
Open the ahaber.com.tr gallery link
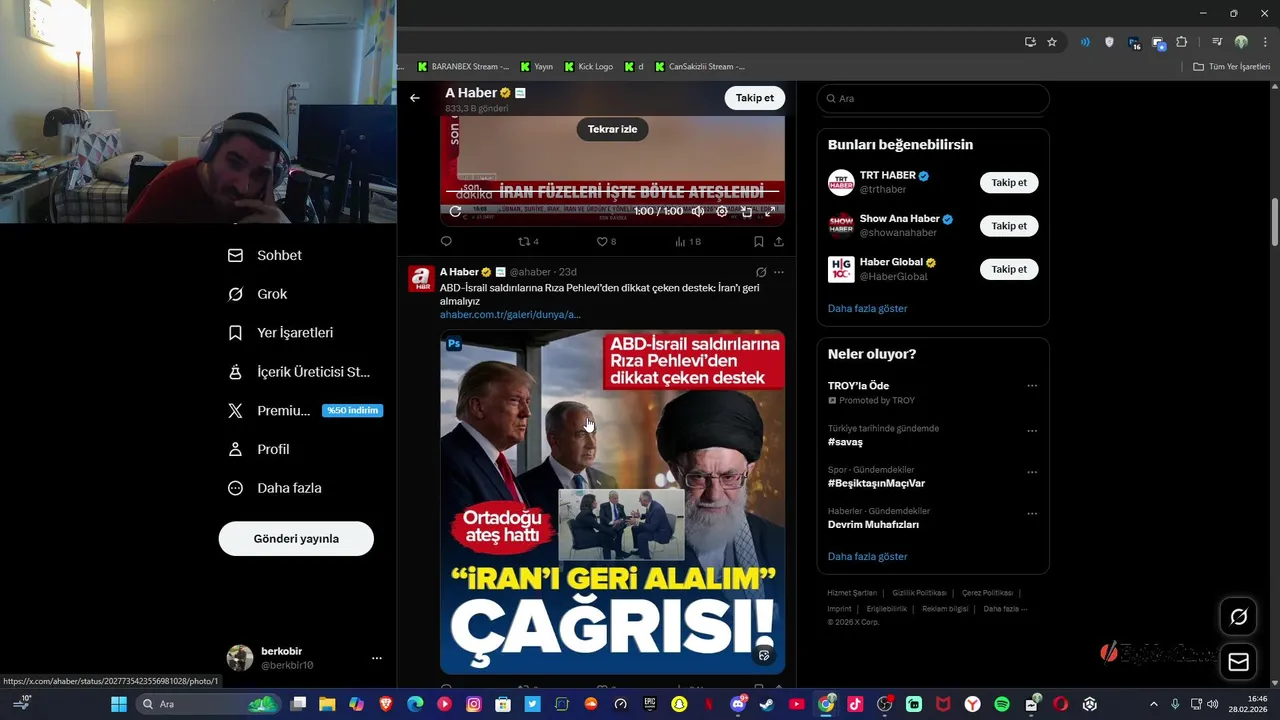(510, 314)
